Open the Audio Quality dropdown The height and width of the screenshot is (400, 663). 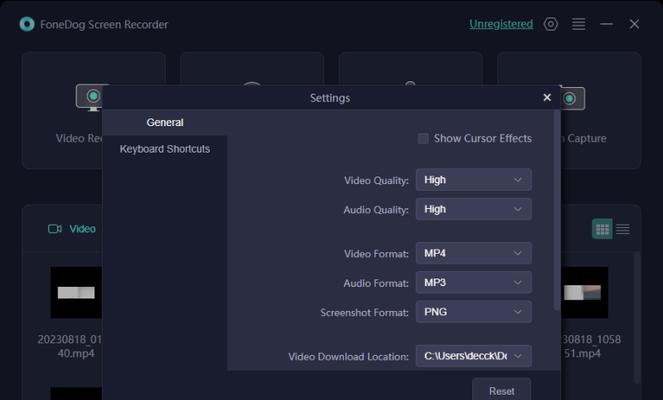point(474,209)
